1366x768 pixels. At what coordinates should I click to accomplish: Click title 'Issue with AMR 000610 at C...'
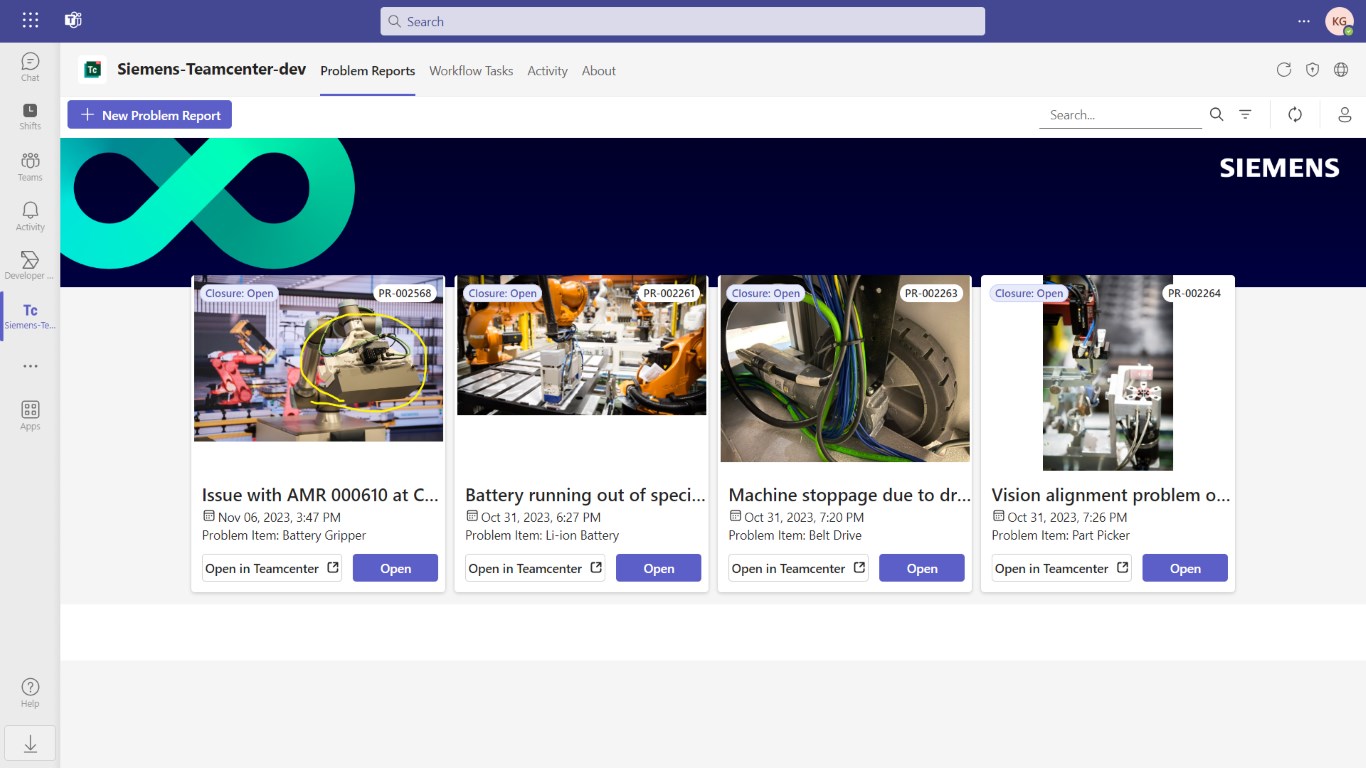coord(320,495)
